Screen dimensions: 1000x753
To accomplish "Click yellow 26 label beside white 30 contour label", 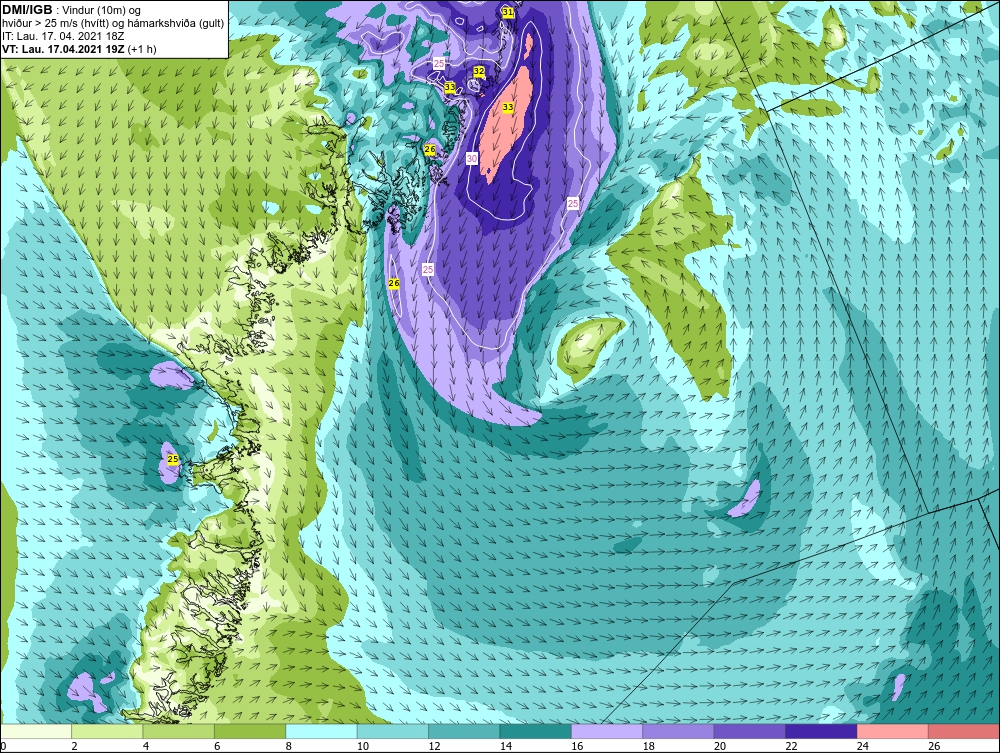I will point(430,149).
